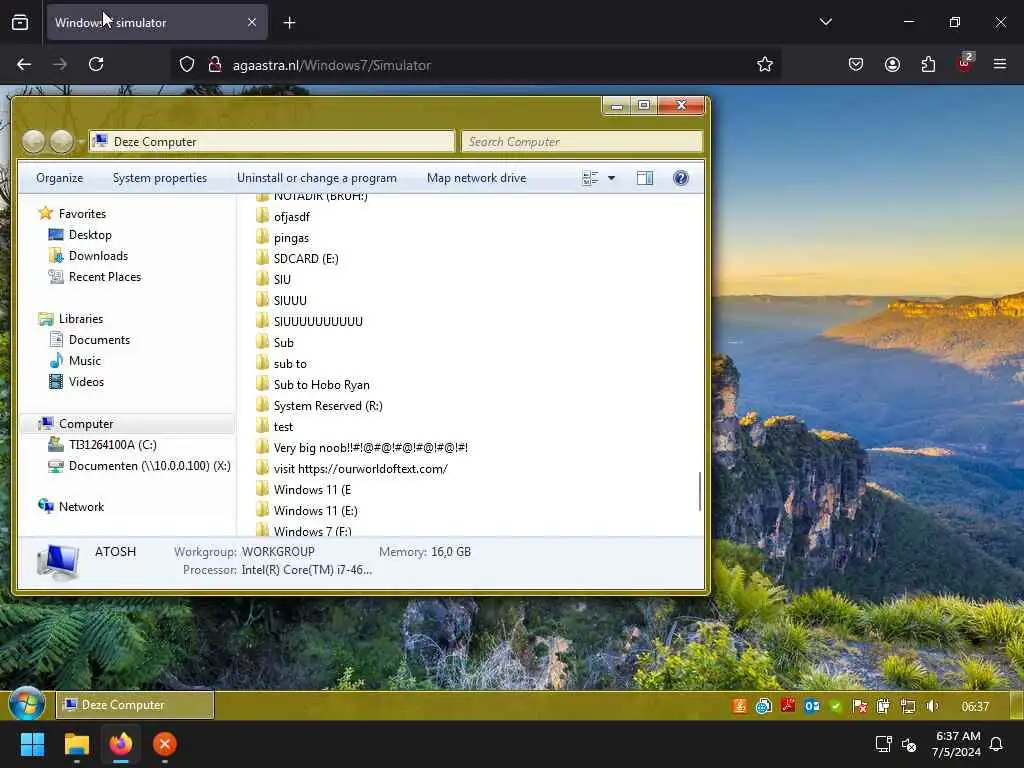
Task: Open the Action Center flag tray icon
Action: (860, 706)
